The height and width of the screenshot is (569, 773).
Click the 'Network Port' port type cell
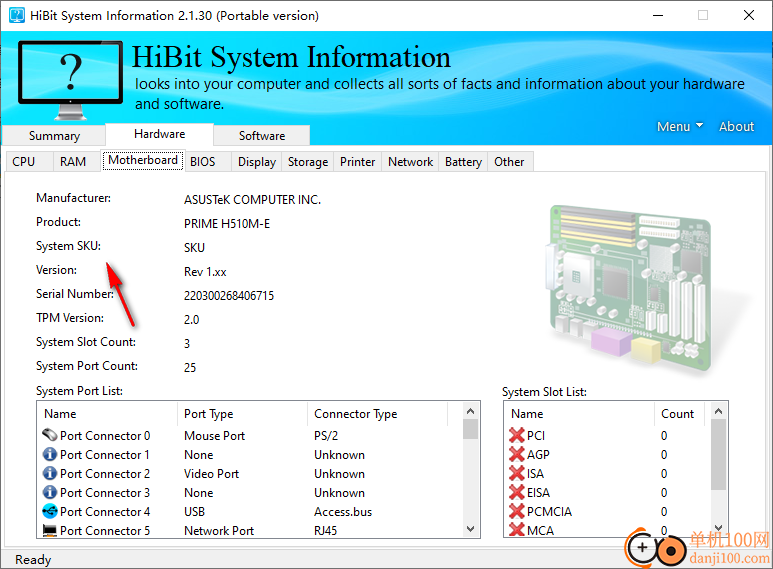(x=219, y=531)
